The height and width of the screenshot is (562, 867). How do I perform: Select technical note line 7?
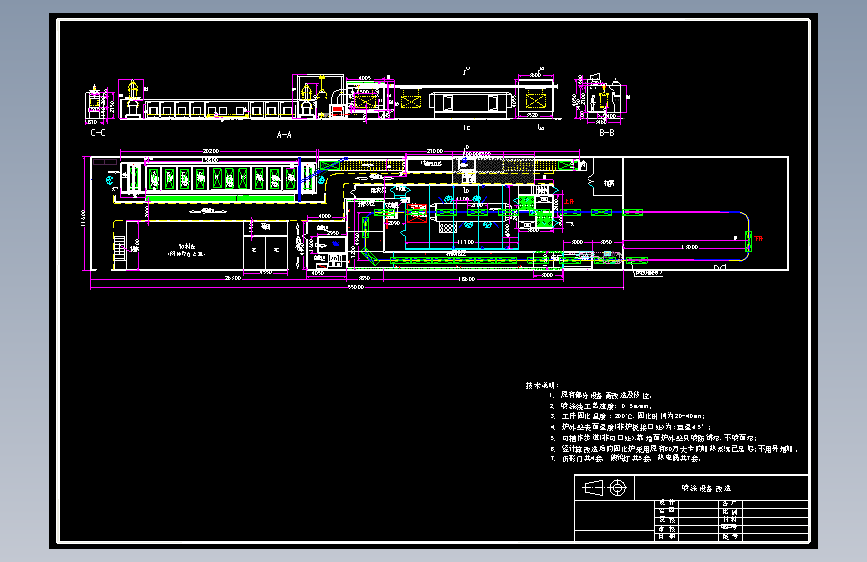tap(625, 458)
